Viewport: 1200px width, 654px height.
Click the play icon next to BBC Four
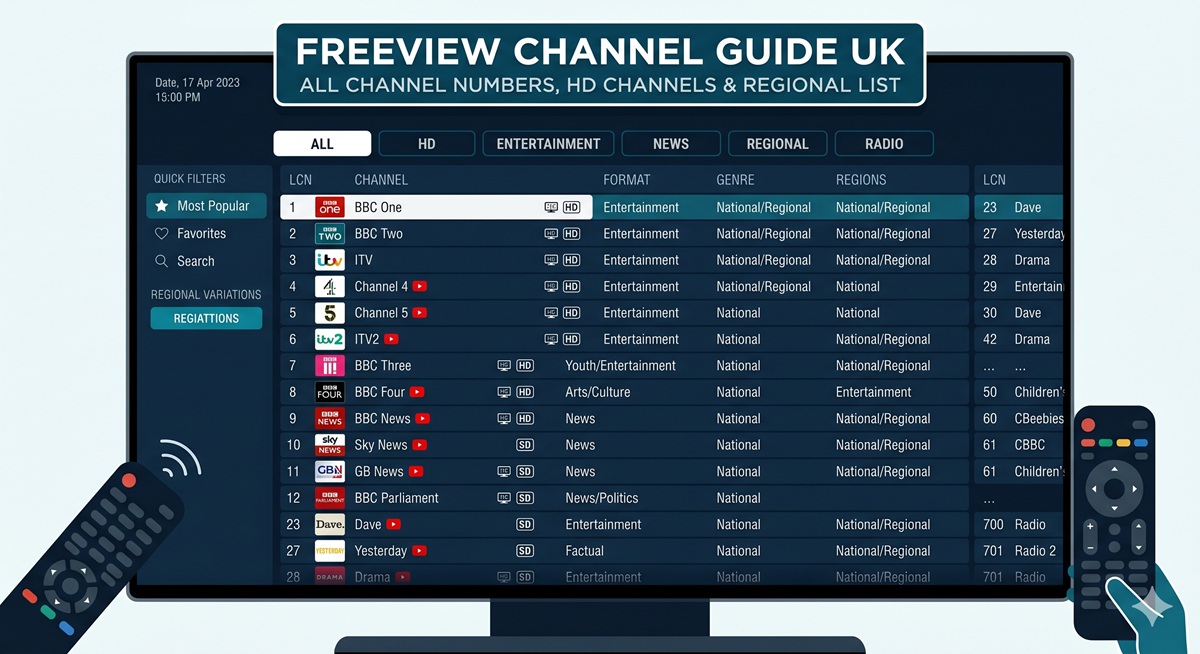(x=417, y=392)
